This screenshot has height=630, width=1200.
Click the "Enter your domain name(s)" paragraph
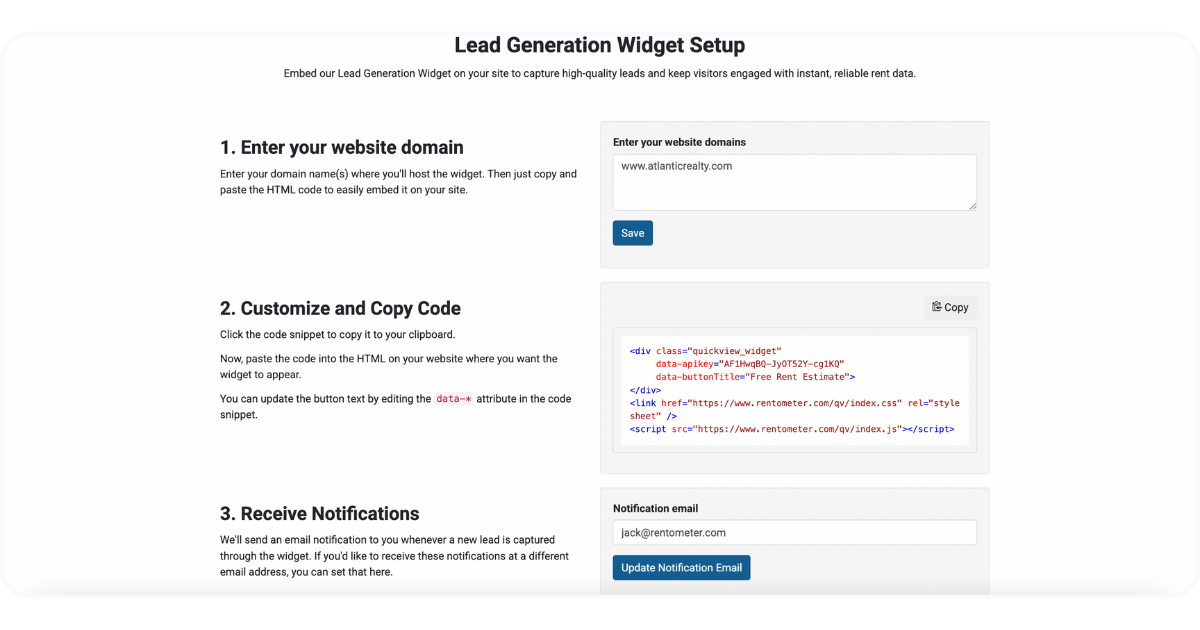(x=398, y=182)
